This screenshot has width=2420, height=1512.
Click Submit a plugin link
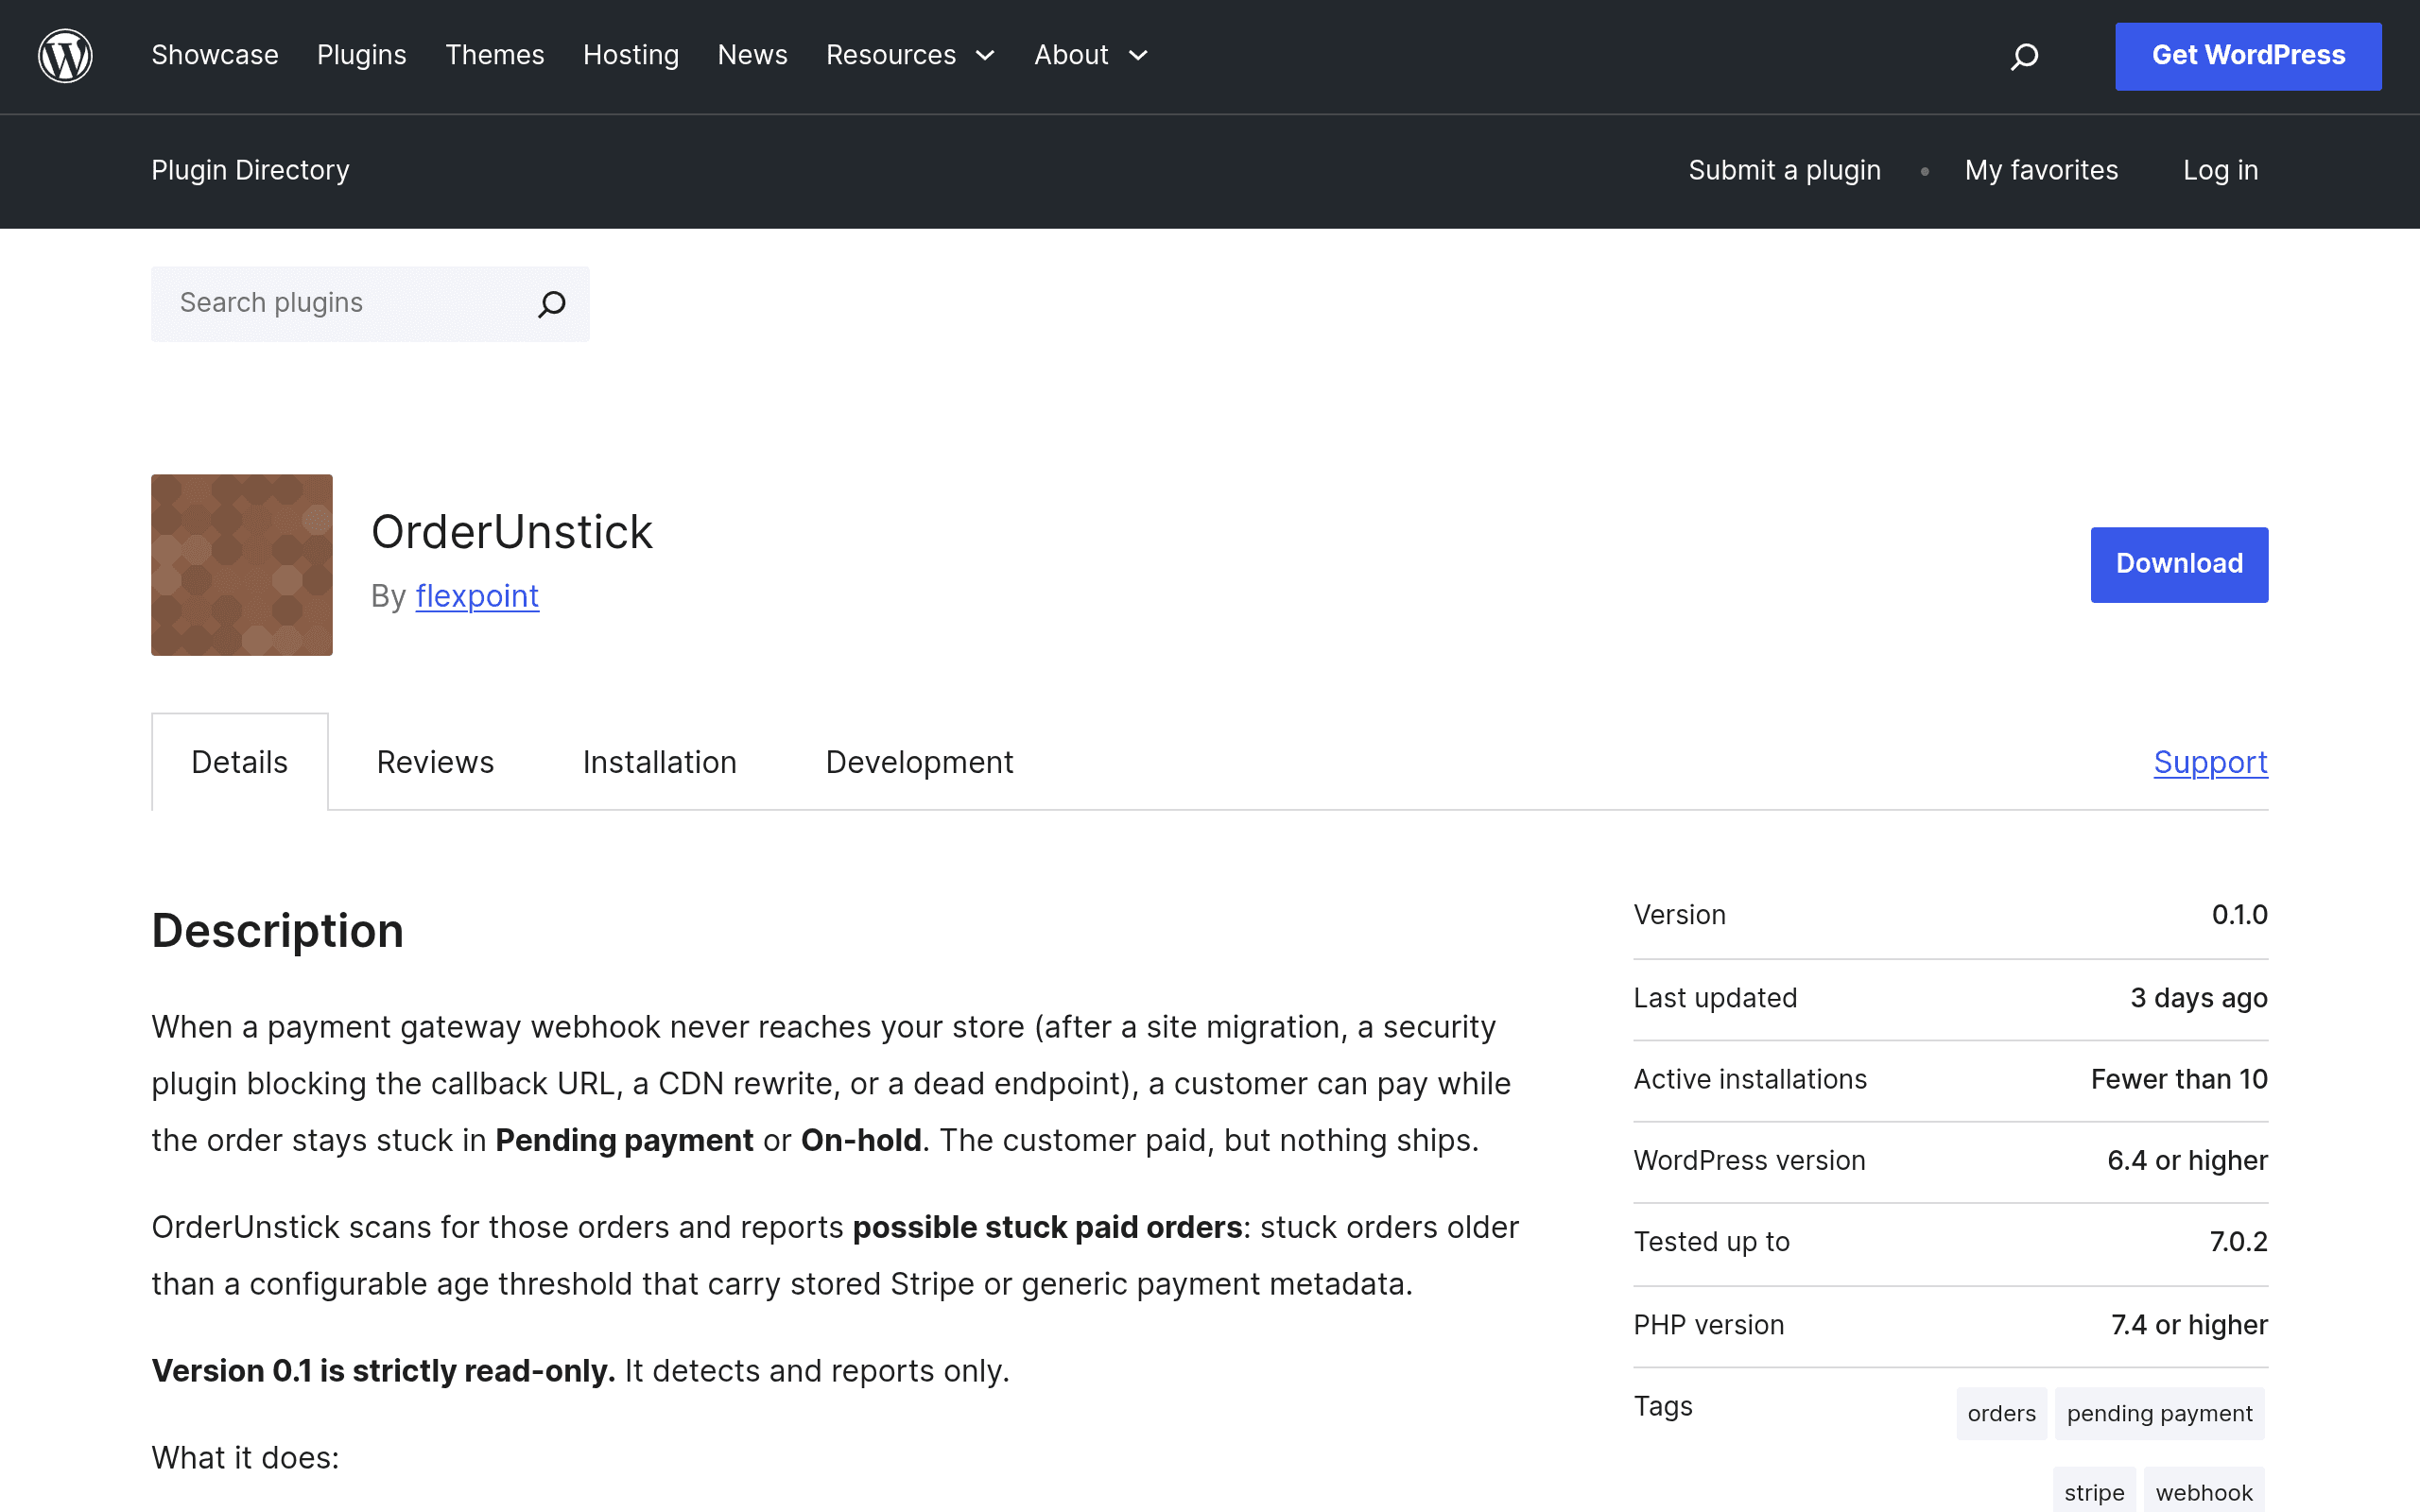tap(1785, 170)
